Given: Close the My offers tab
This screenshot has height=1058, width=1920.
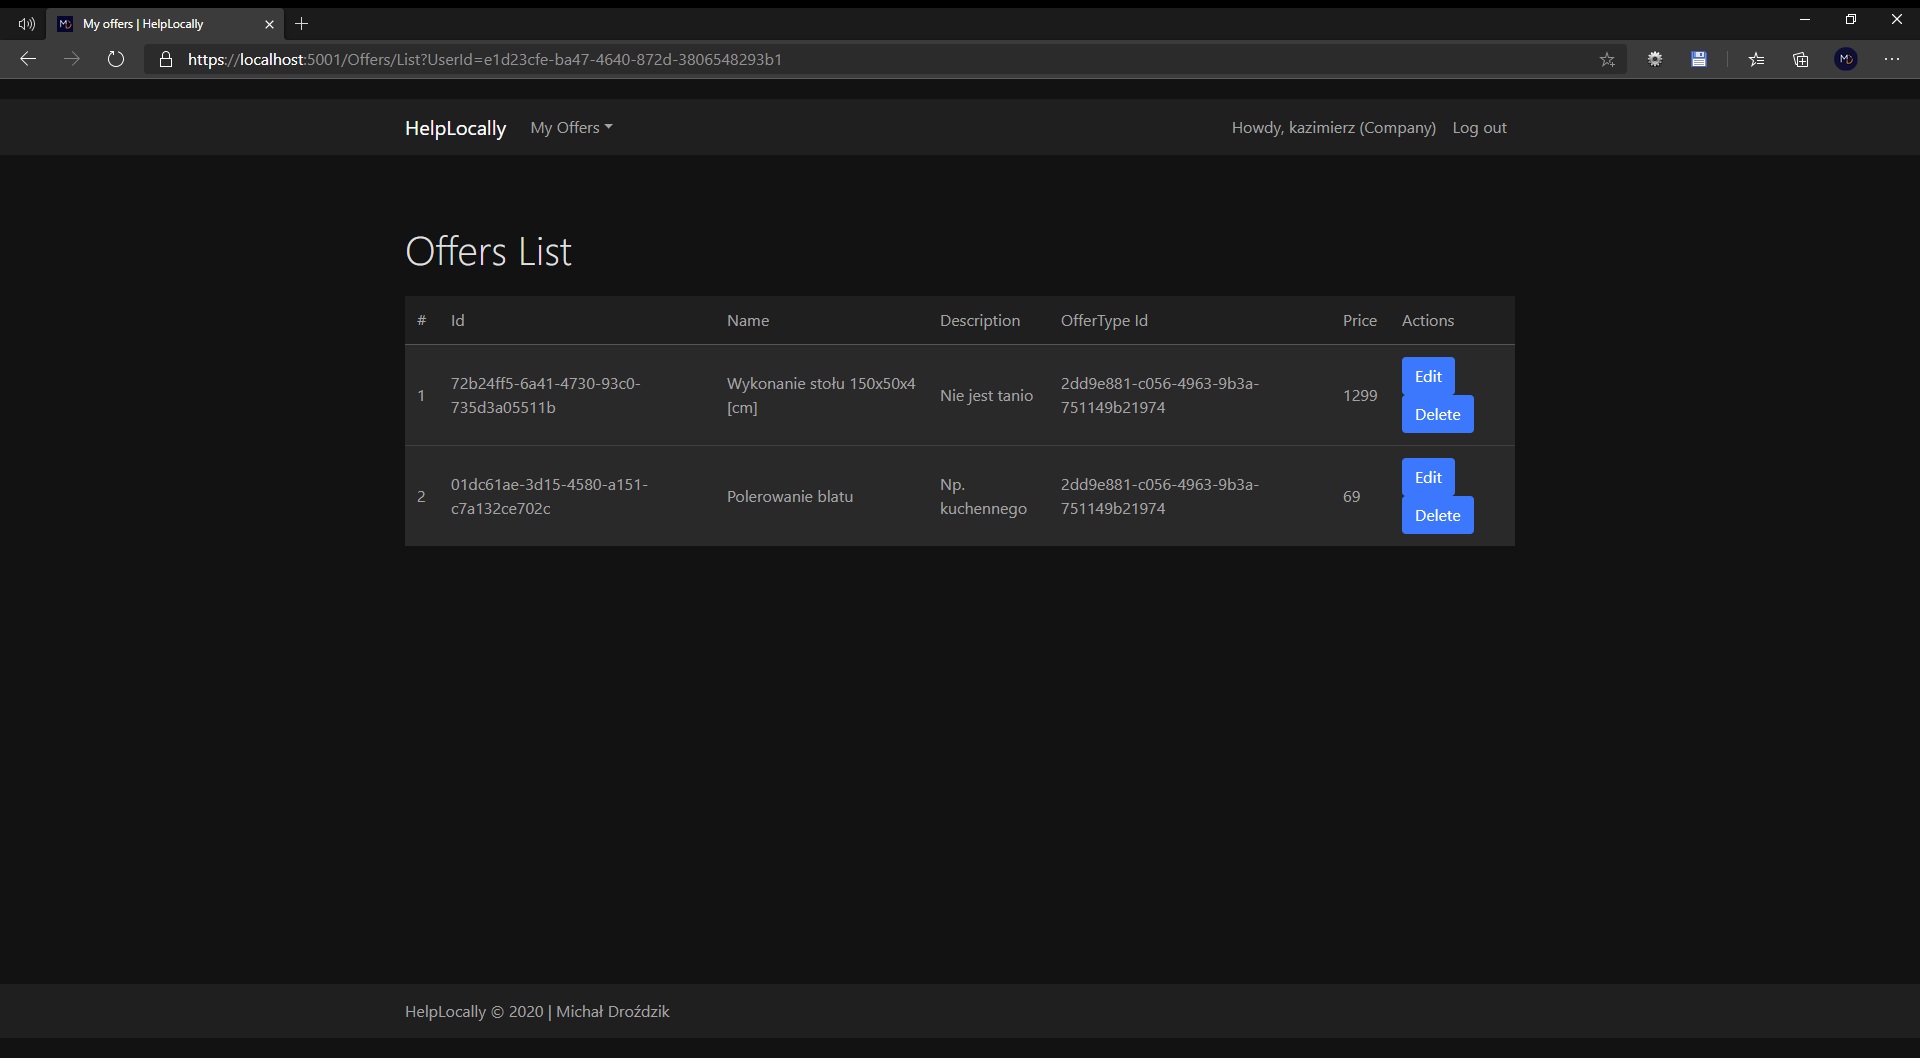Looking at the screenshot, I should (x=269, y=24).
